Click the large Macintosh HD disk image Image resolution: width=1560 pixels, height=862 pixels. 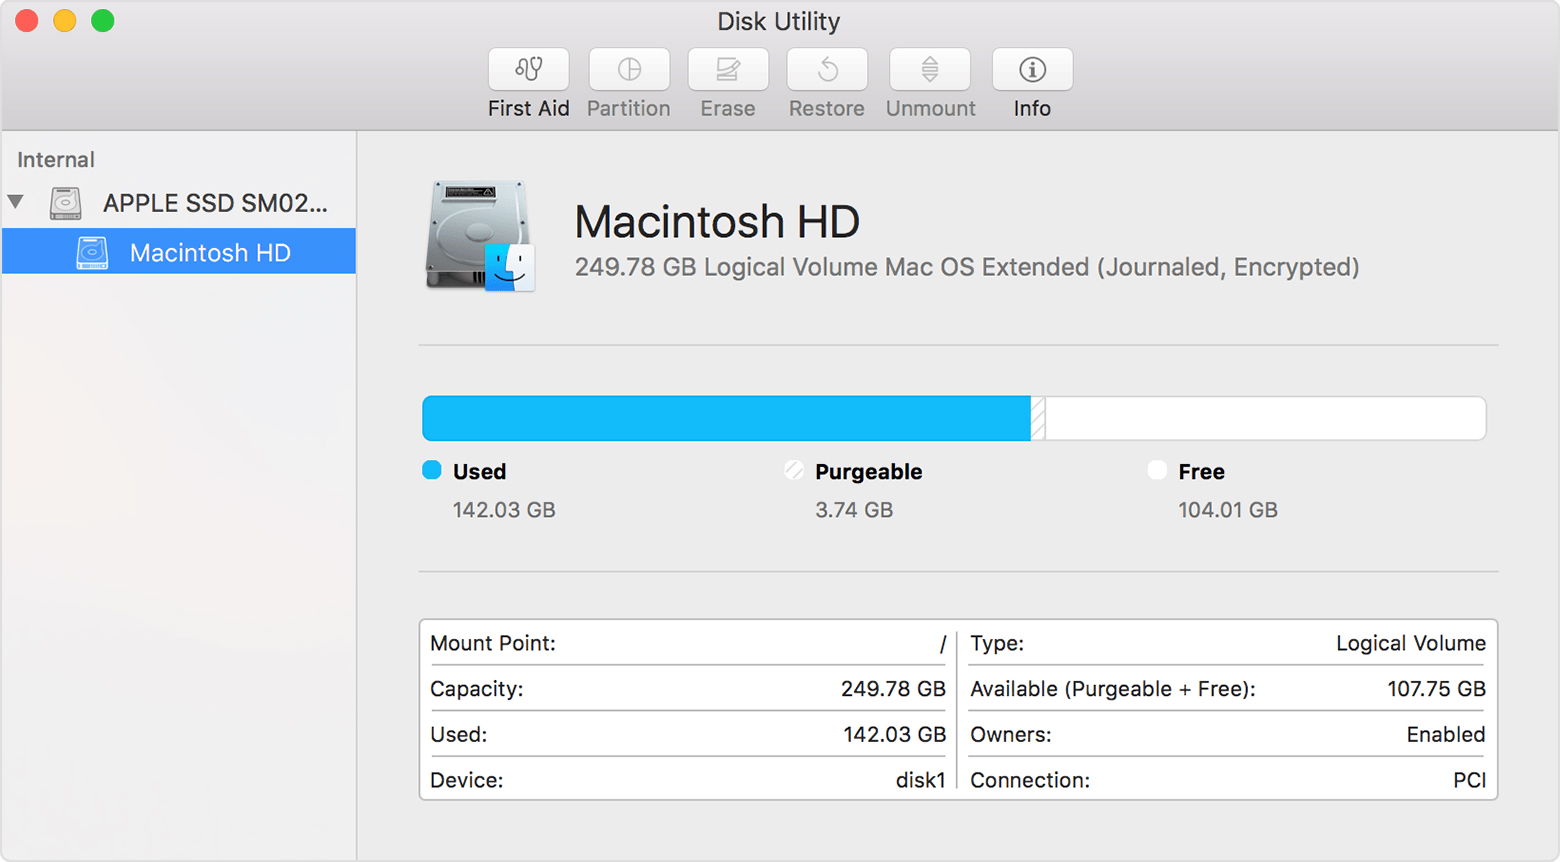(480, 236)
